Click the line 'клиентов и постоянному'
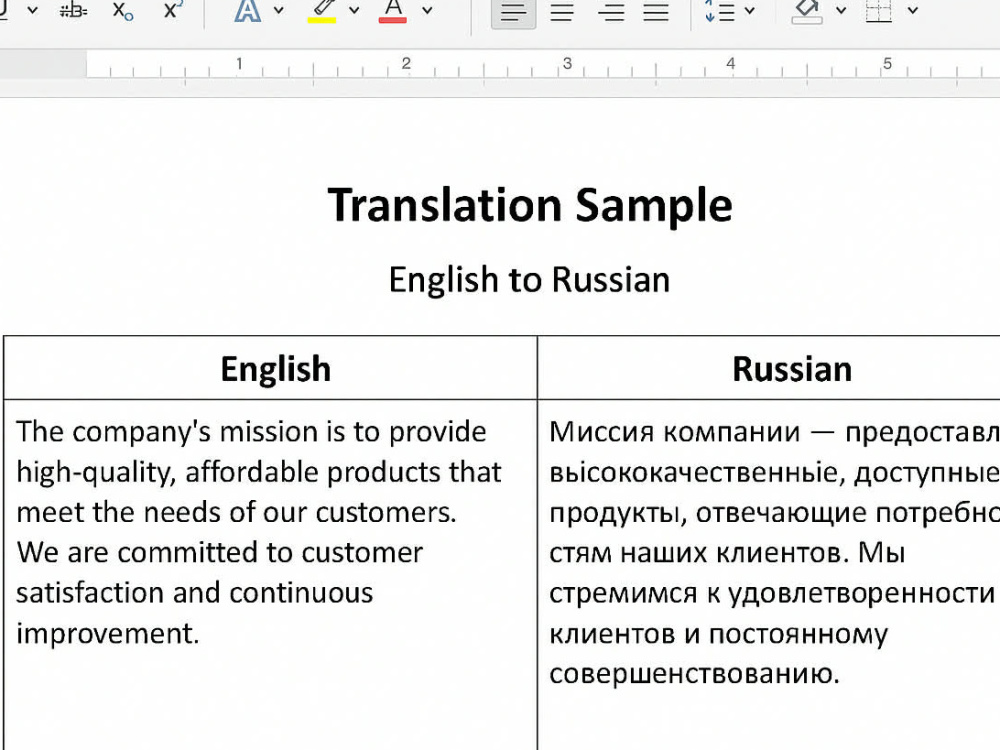This screenshot has width=1000, height=750. click(719, 635)
